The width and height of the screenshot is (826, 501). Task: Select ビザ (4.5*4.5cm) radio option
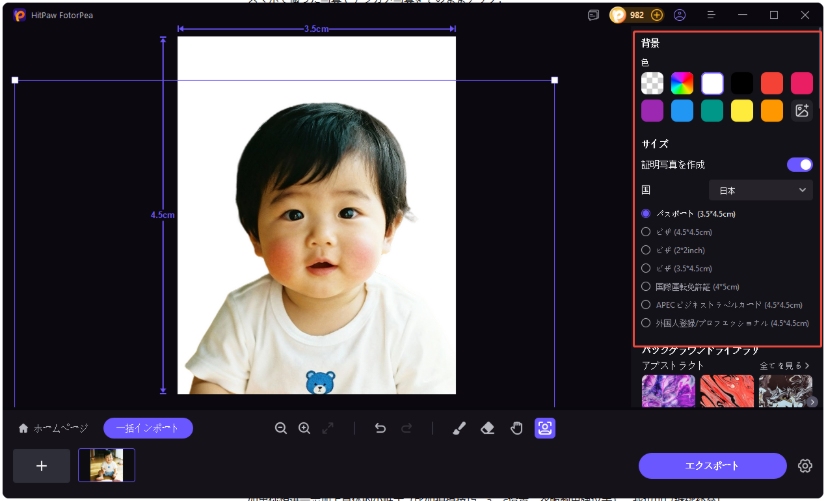tap(646, 232)
